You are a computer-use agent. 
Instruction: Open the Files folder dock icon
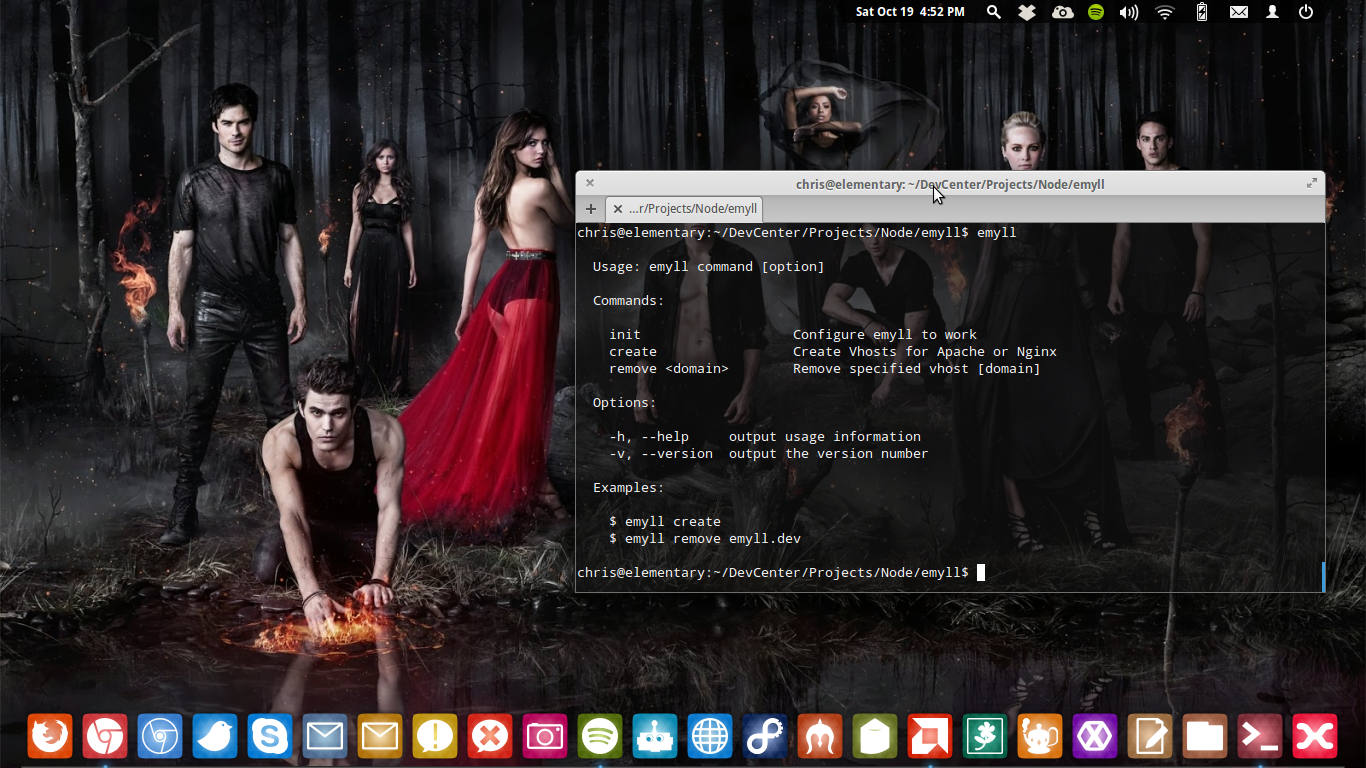(x=1205, y=737)
